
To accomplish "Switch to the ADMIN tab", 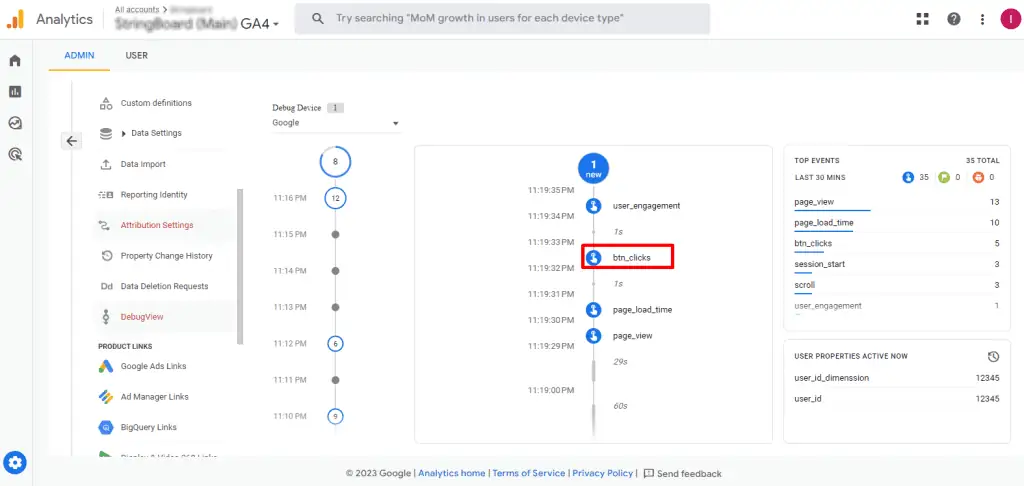I will (x=79, y=56).
